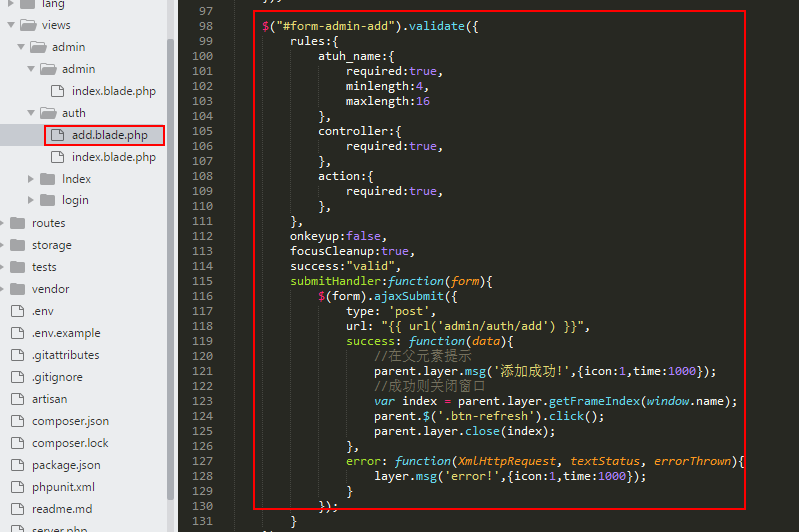Click the composer.json file icon
Viewport: 799px width, 532px height.
17,421
